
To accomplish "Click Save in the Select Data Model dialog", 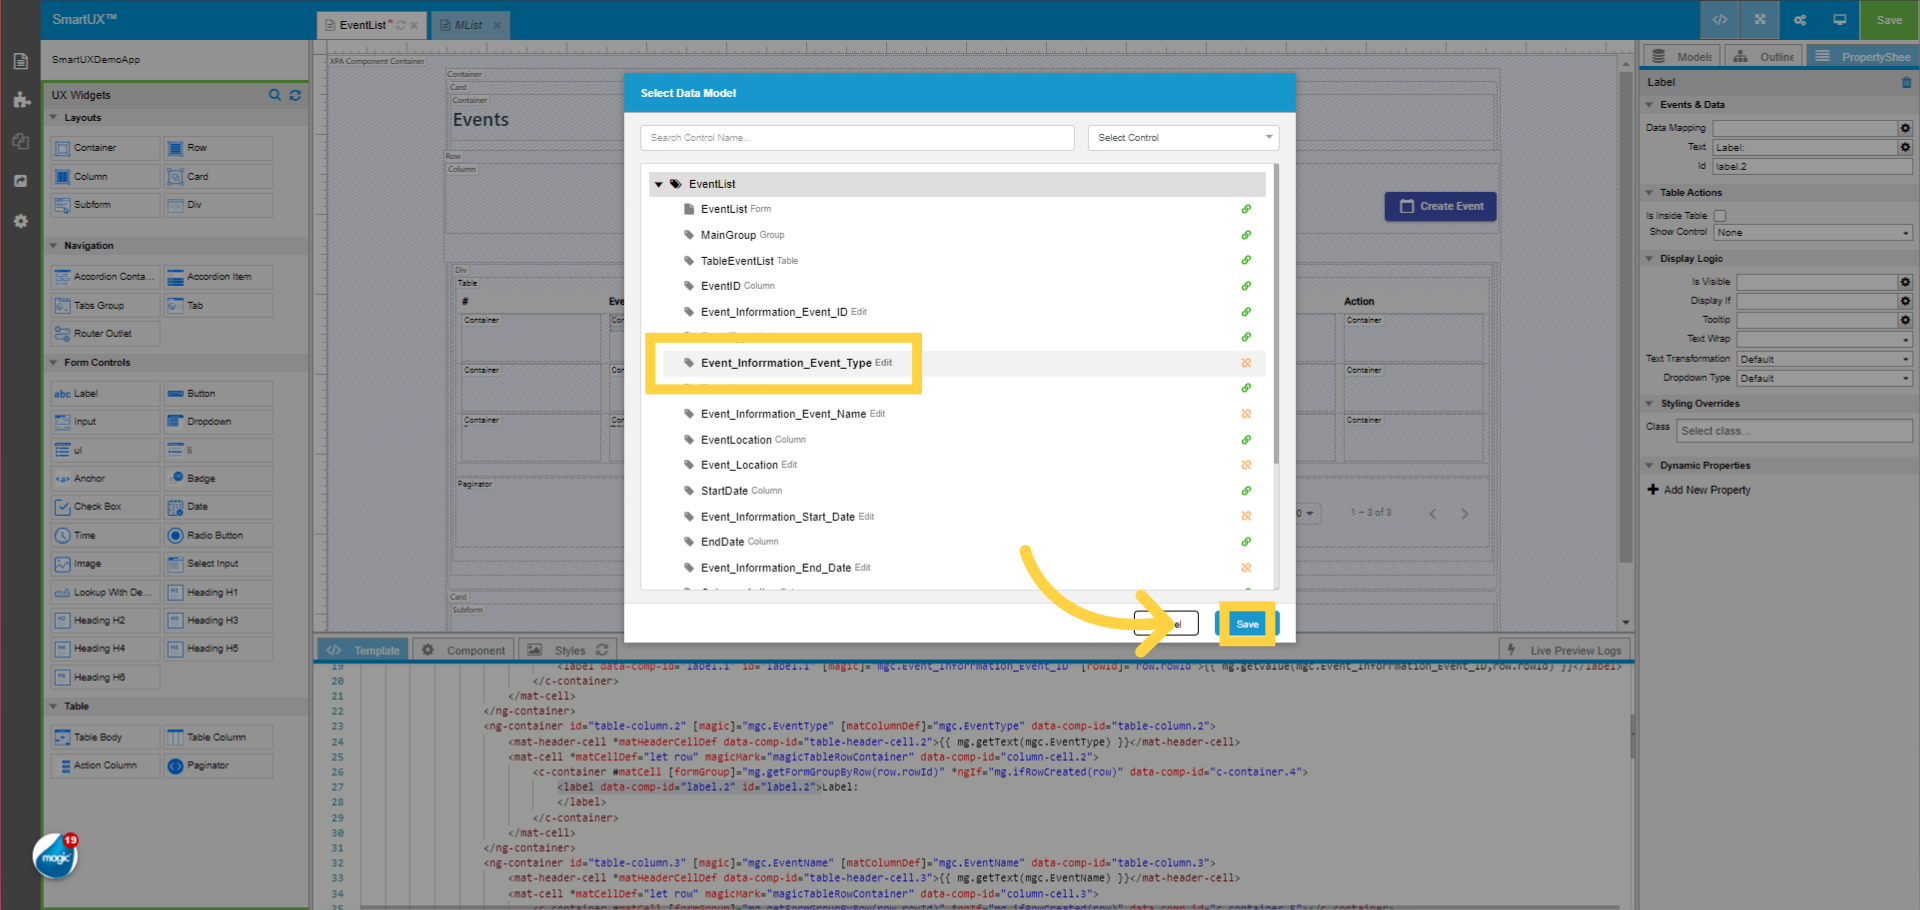I will (x=1247, y=623).
